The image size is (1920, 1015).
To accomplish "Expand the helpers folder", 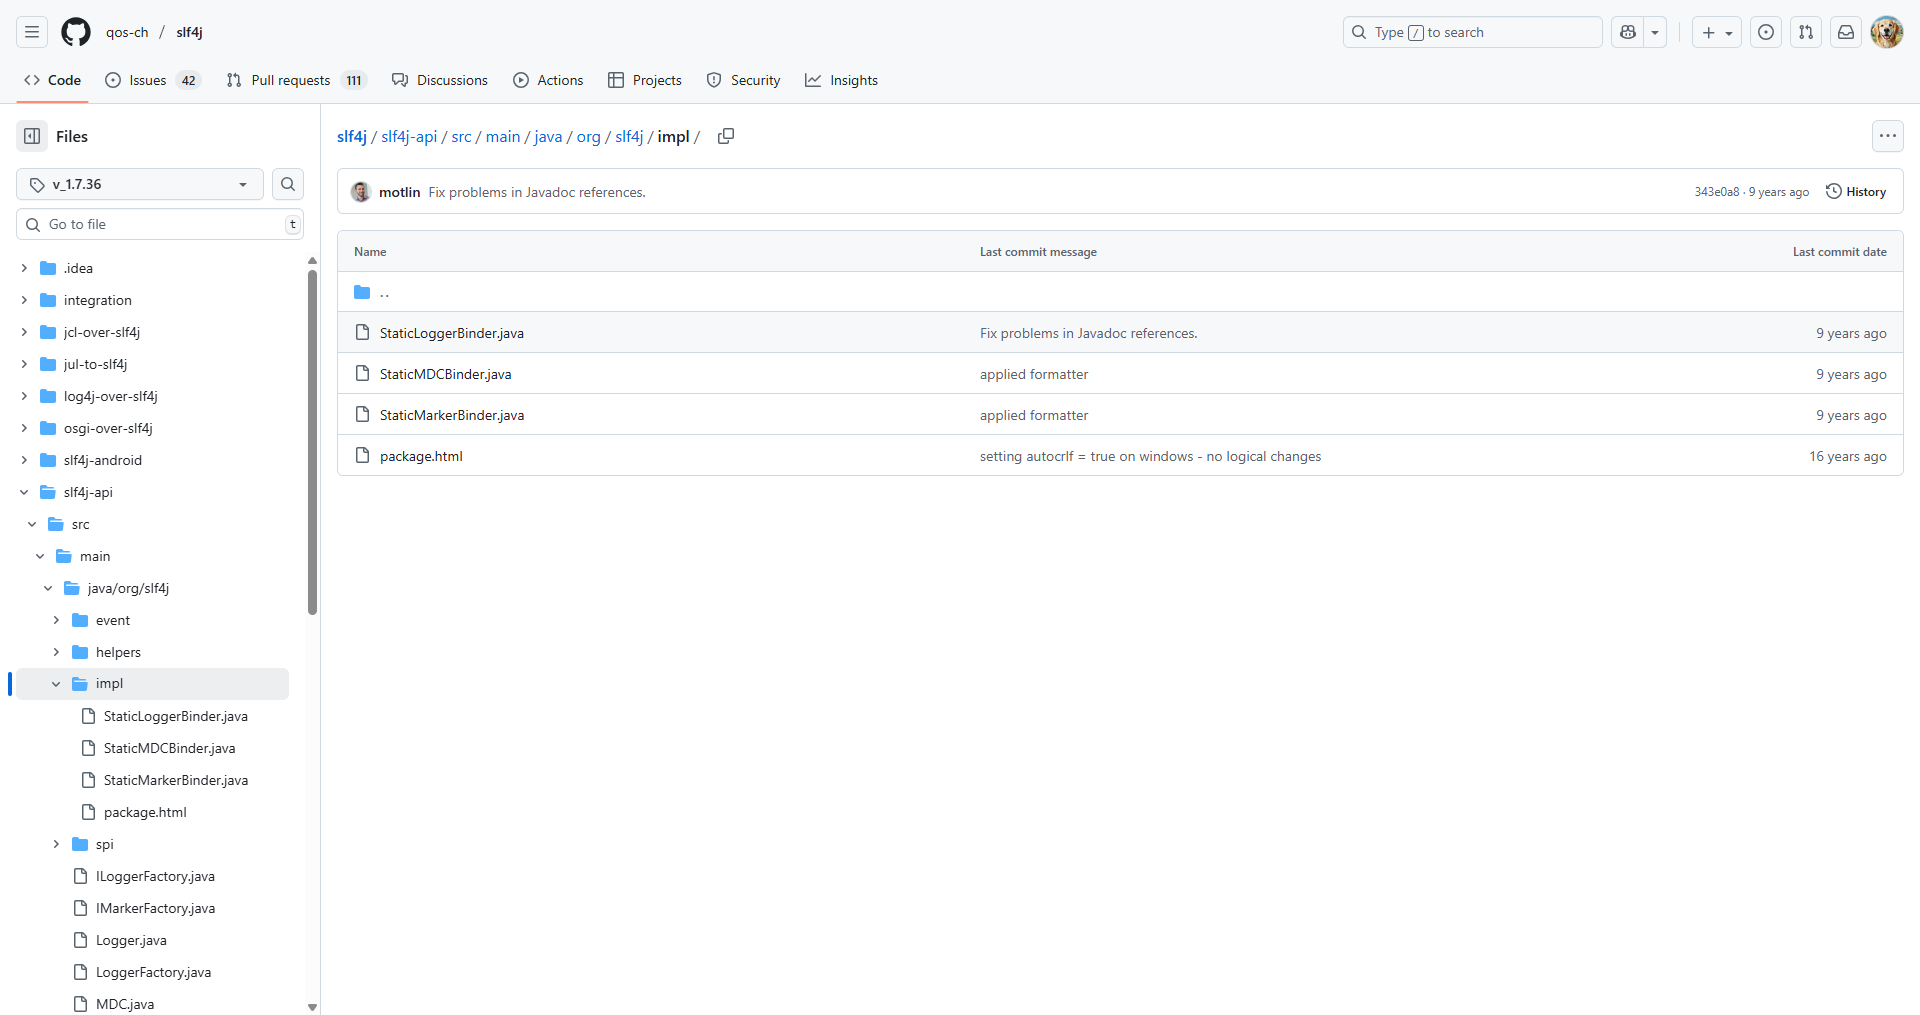I will [56, 652].
